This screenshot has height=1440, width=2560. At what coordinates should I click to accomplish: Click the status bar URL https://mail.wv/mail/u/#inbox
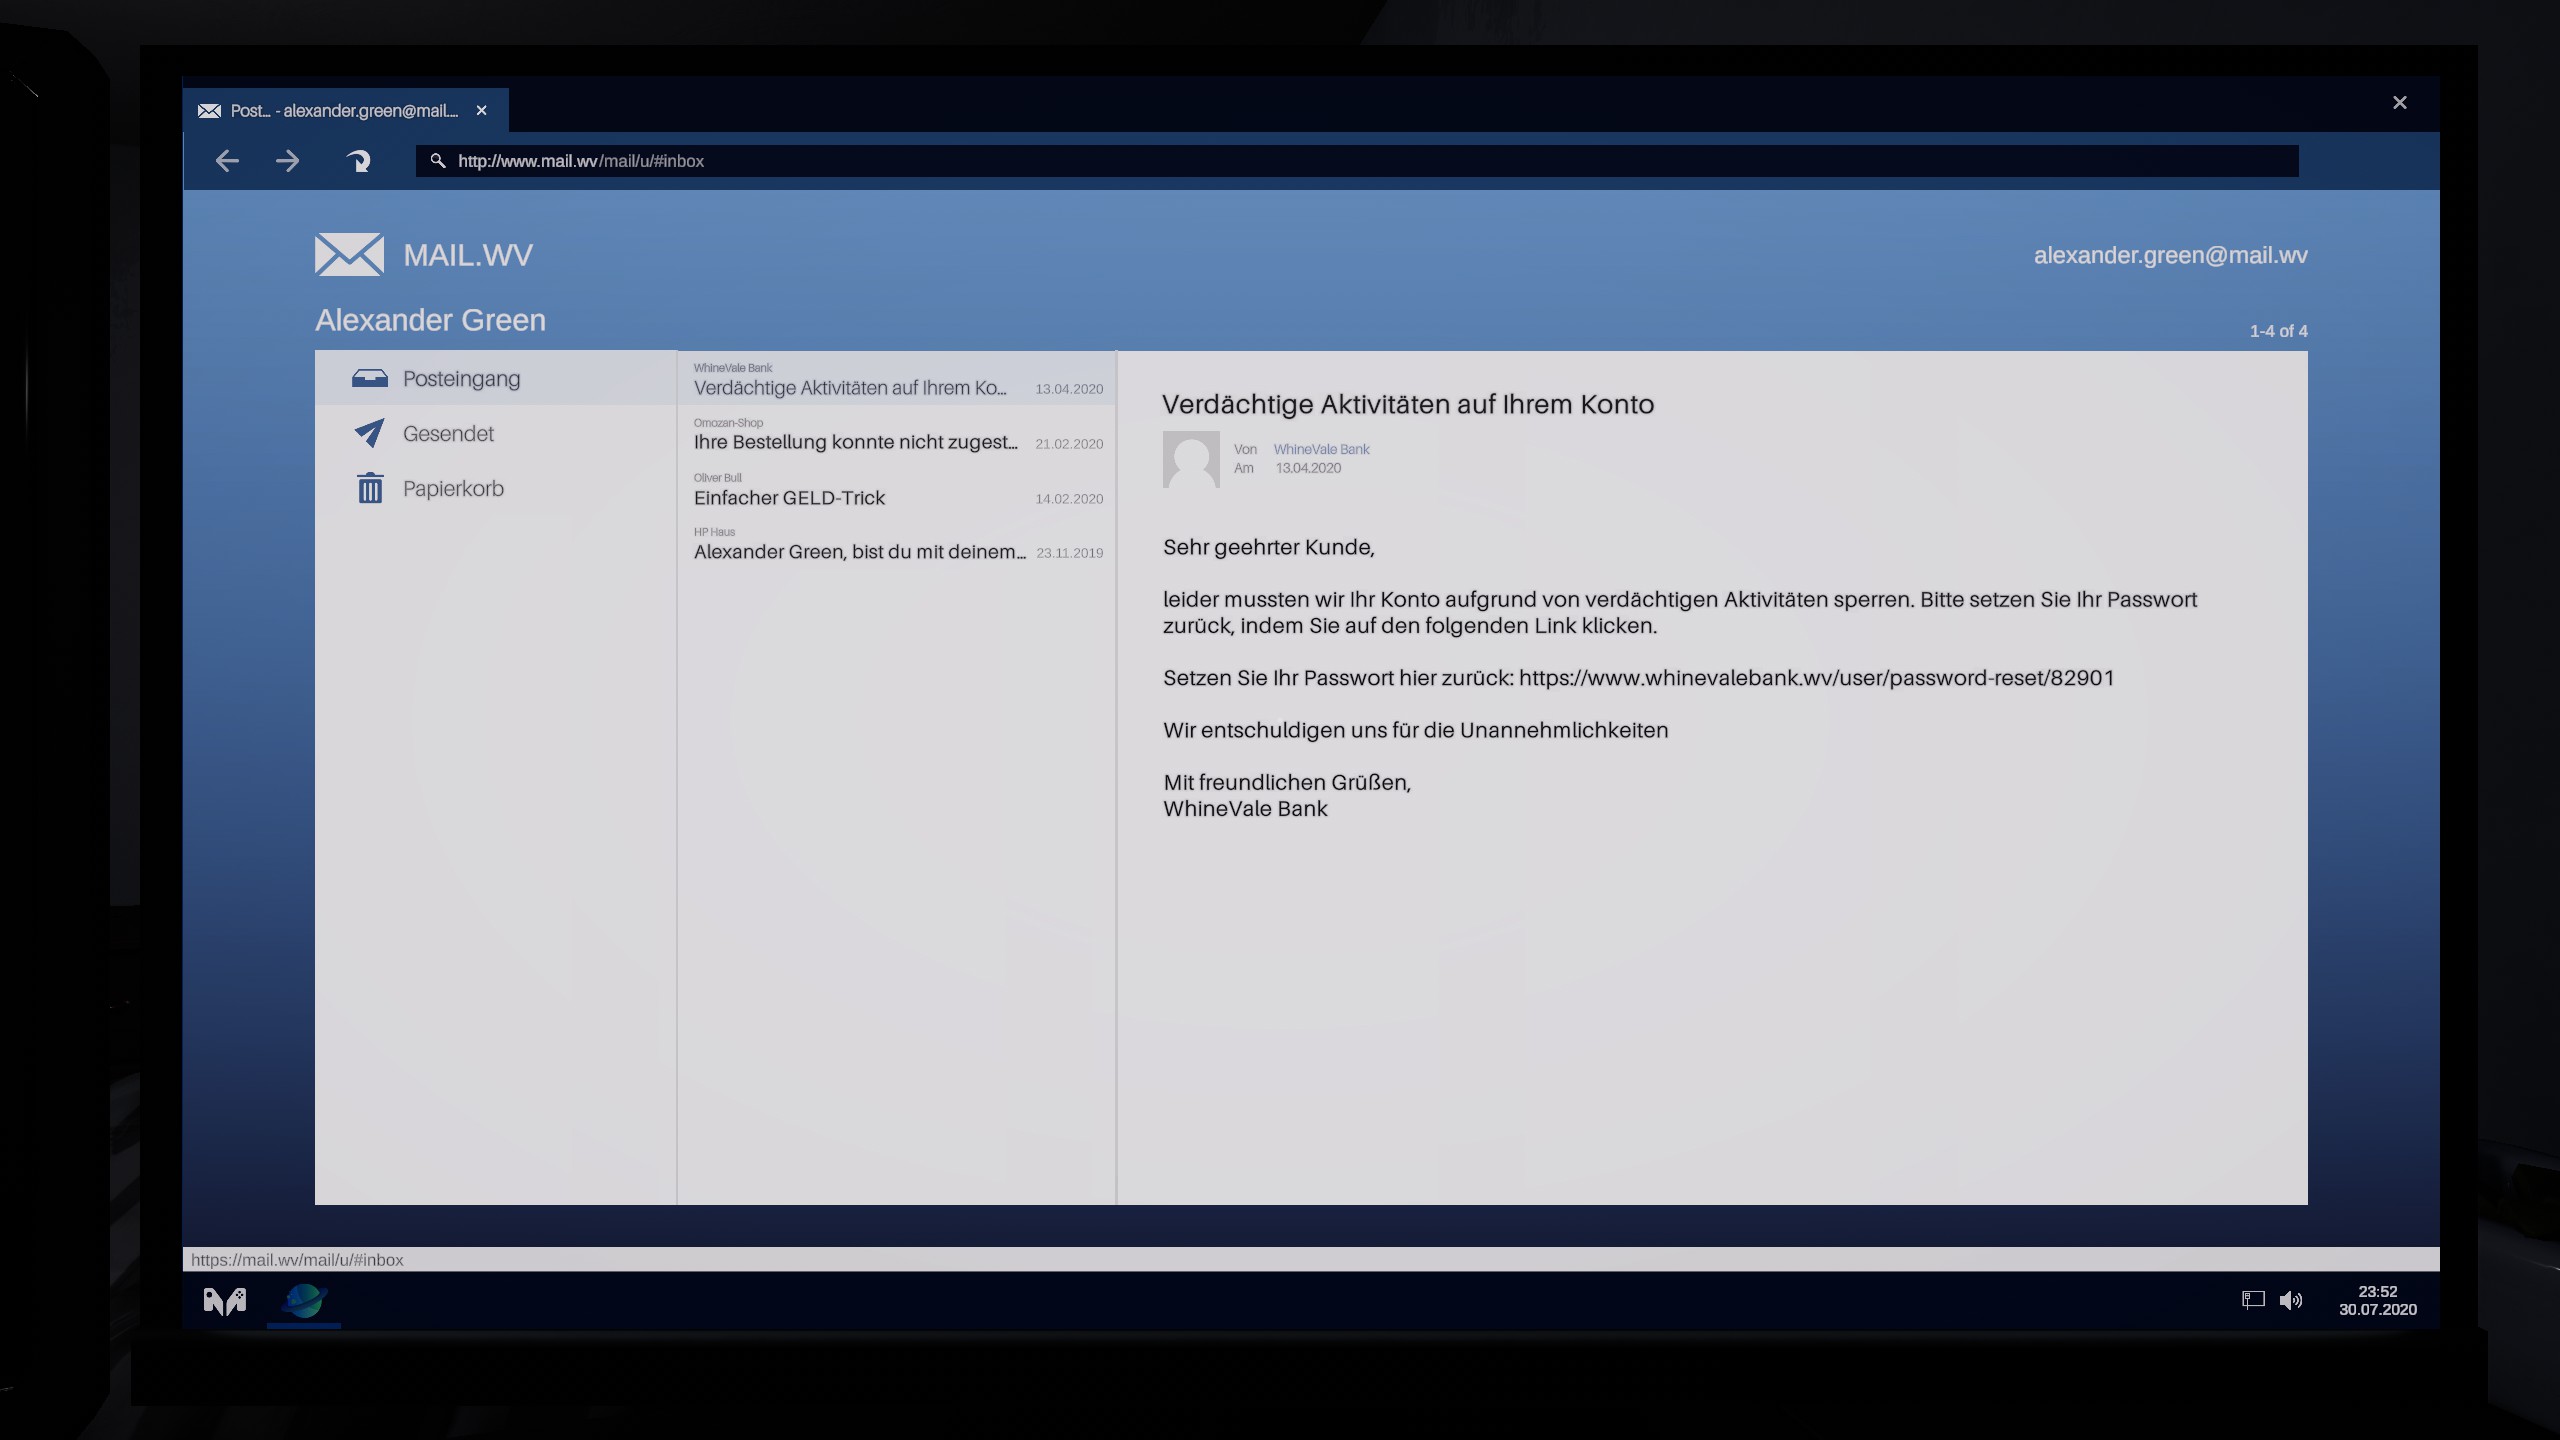(297, 1260)
